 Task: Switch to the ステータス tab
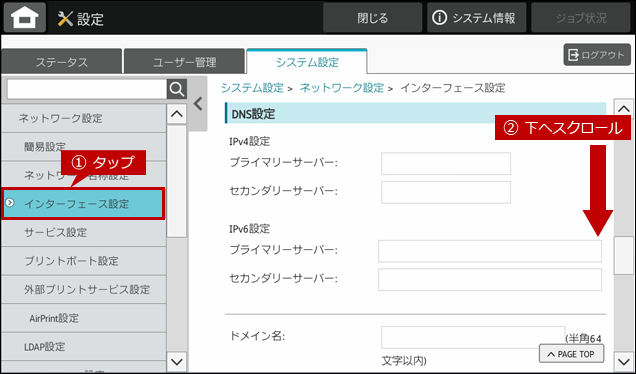pyautogui.click(x=61, y=62)
